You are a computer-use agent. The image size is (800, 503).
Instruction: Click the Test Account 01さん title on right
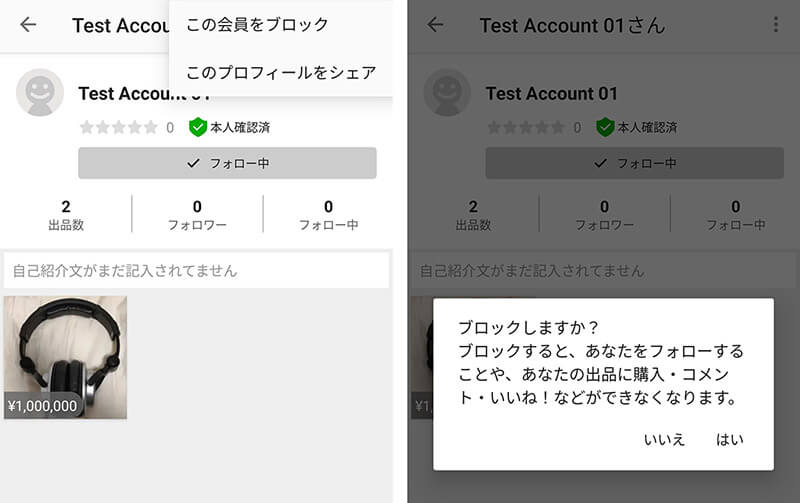[571, 25]
